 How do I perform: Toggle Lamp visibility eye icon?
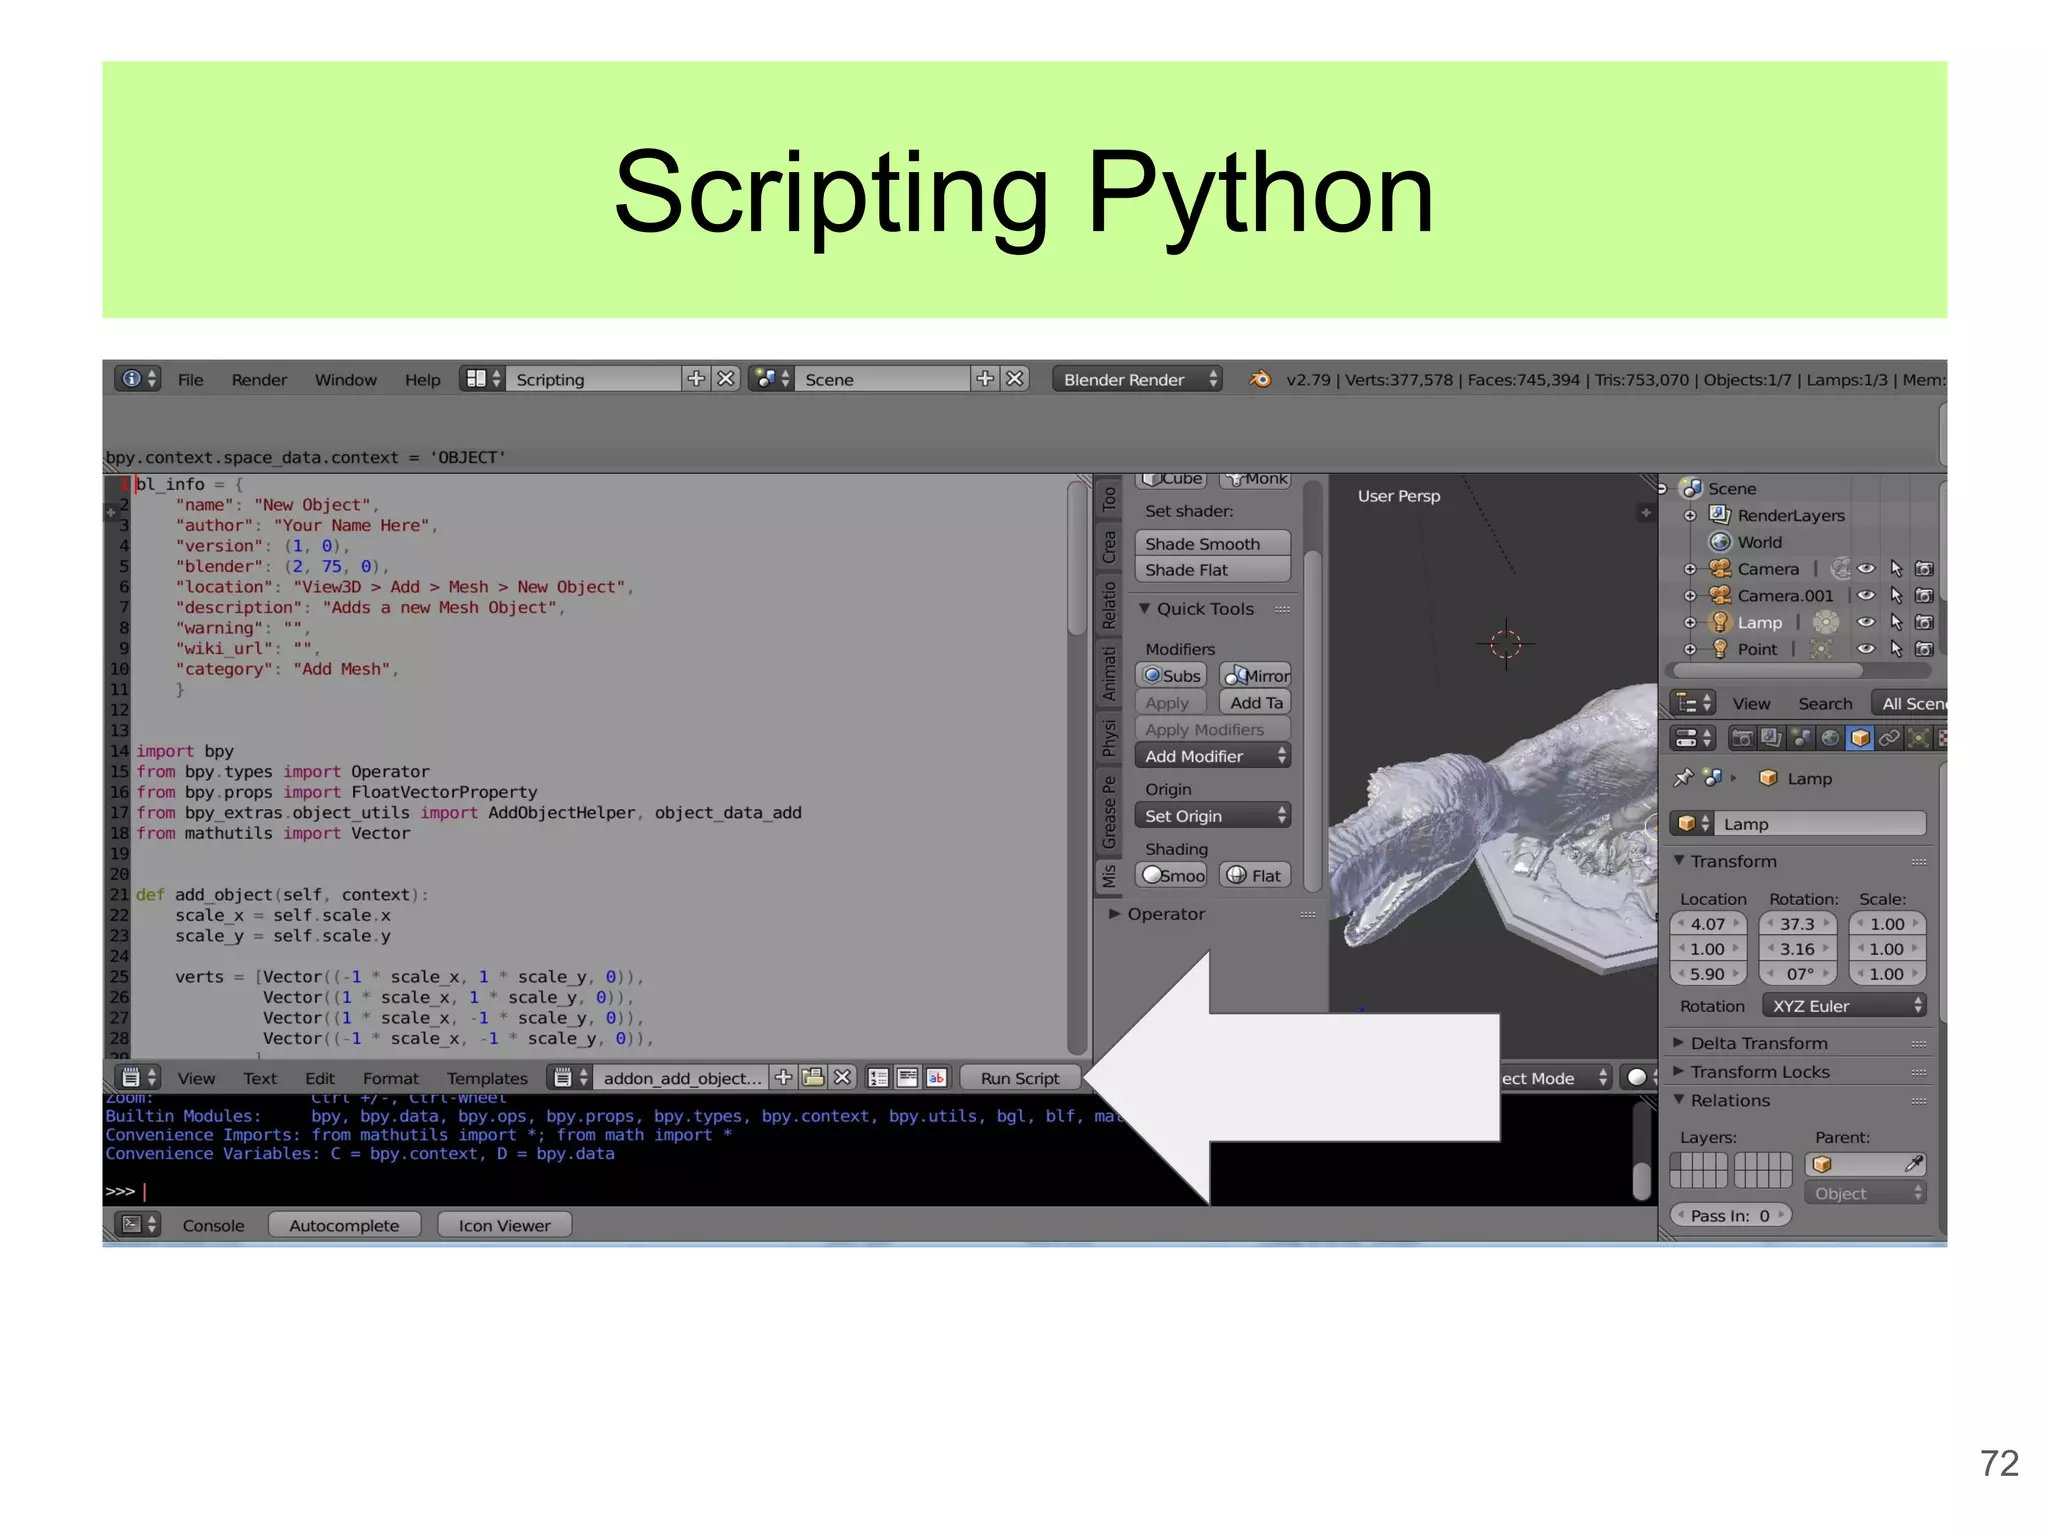click(1866, 622)
